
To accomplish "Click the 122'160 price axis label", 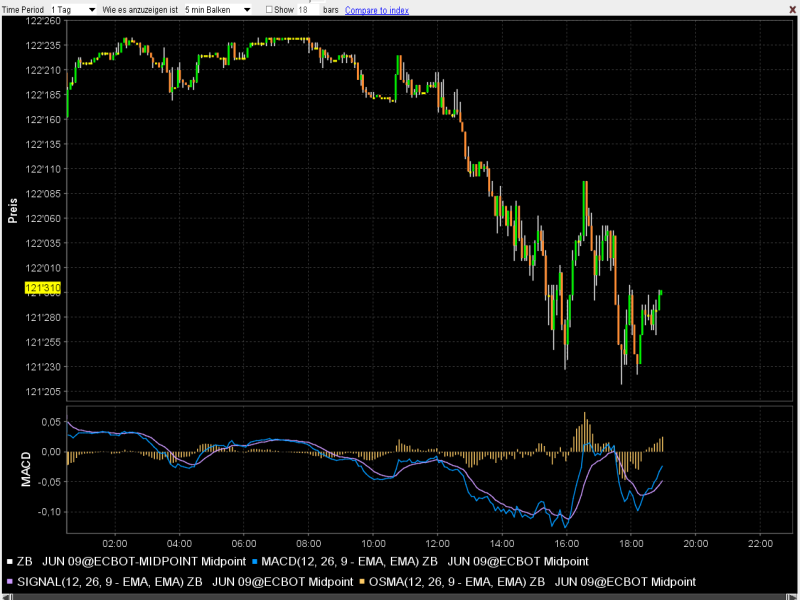I will [43, 120].
